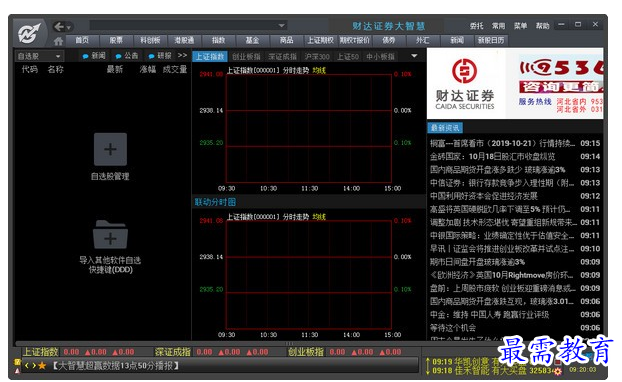Viewport: 622px width, 382px height.
Task: Click the 联动分时图 header
Action: pyautogui.click(x=215, y=202)
